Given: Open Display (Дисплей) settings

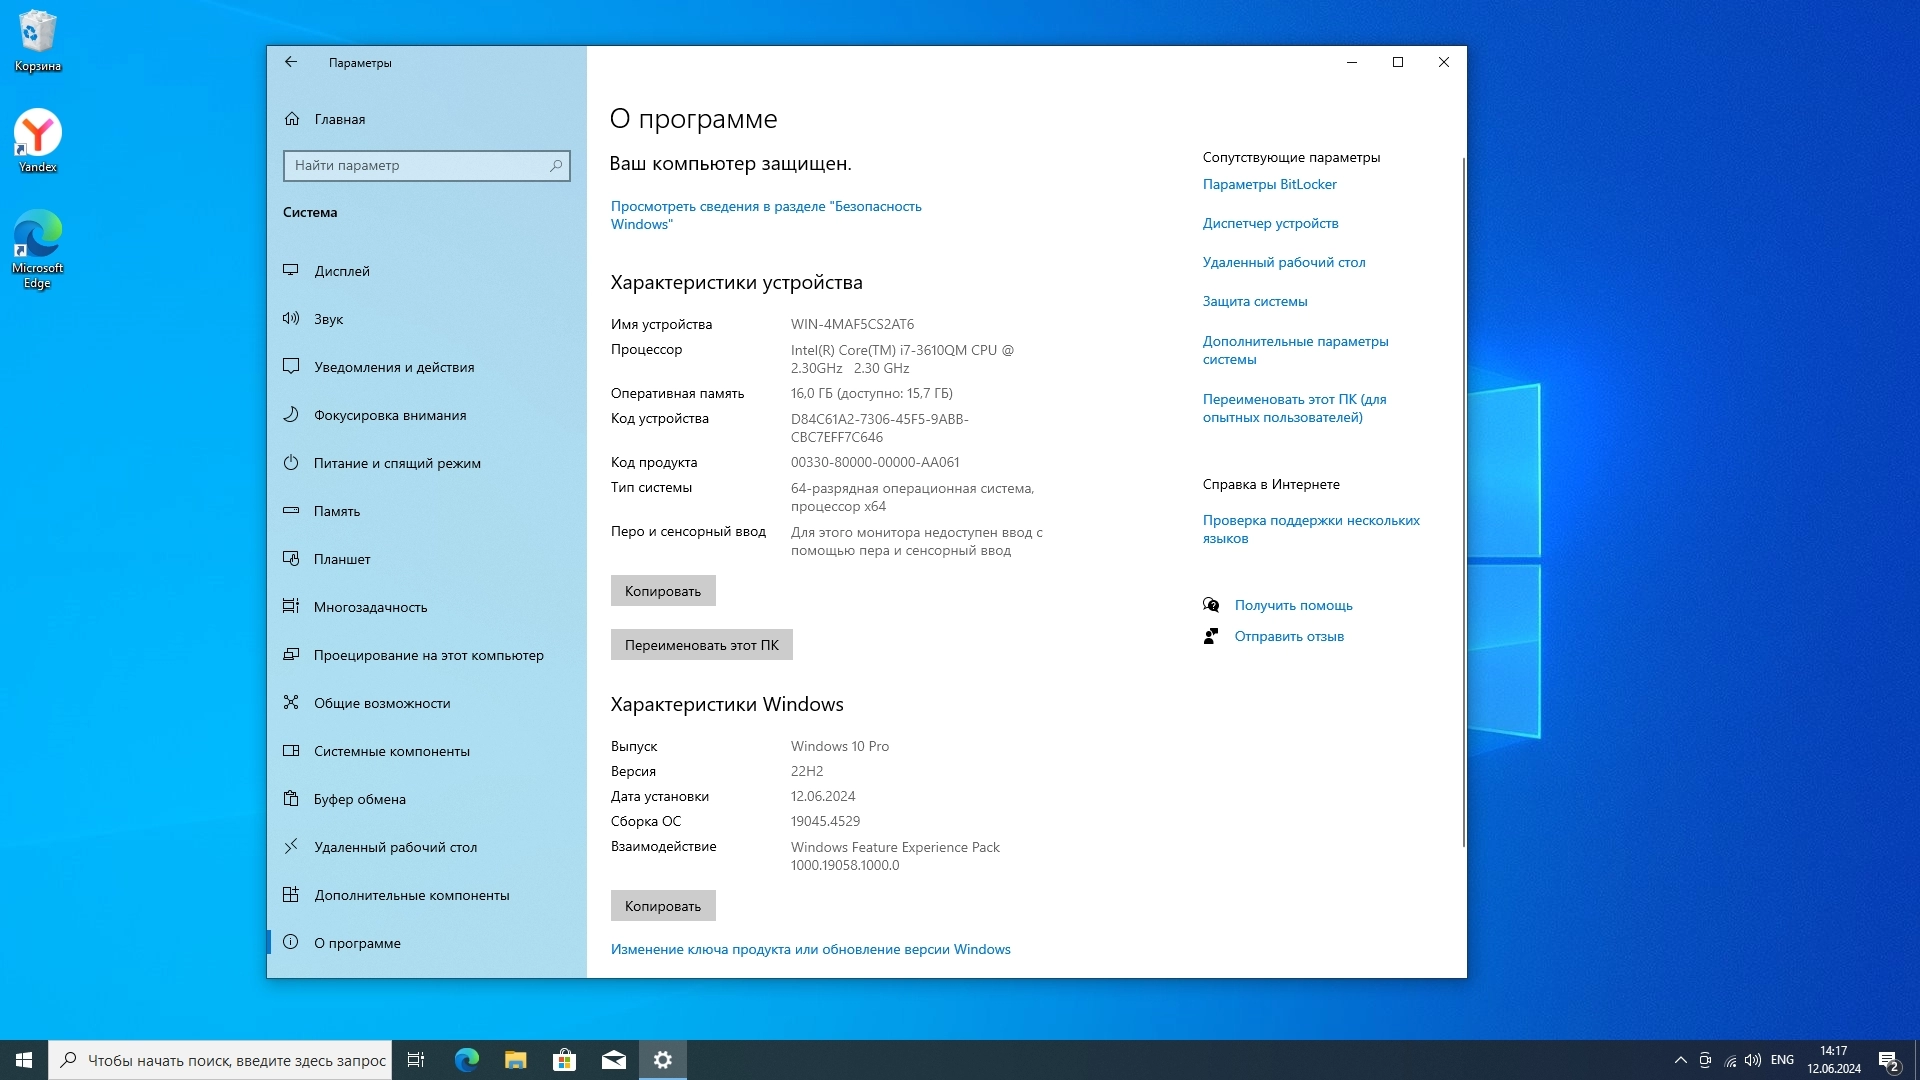Looking at the screenshot, I should (x=341, y=271).
